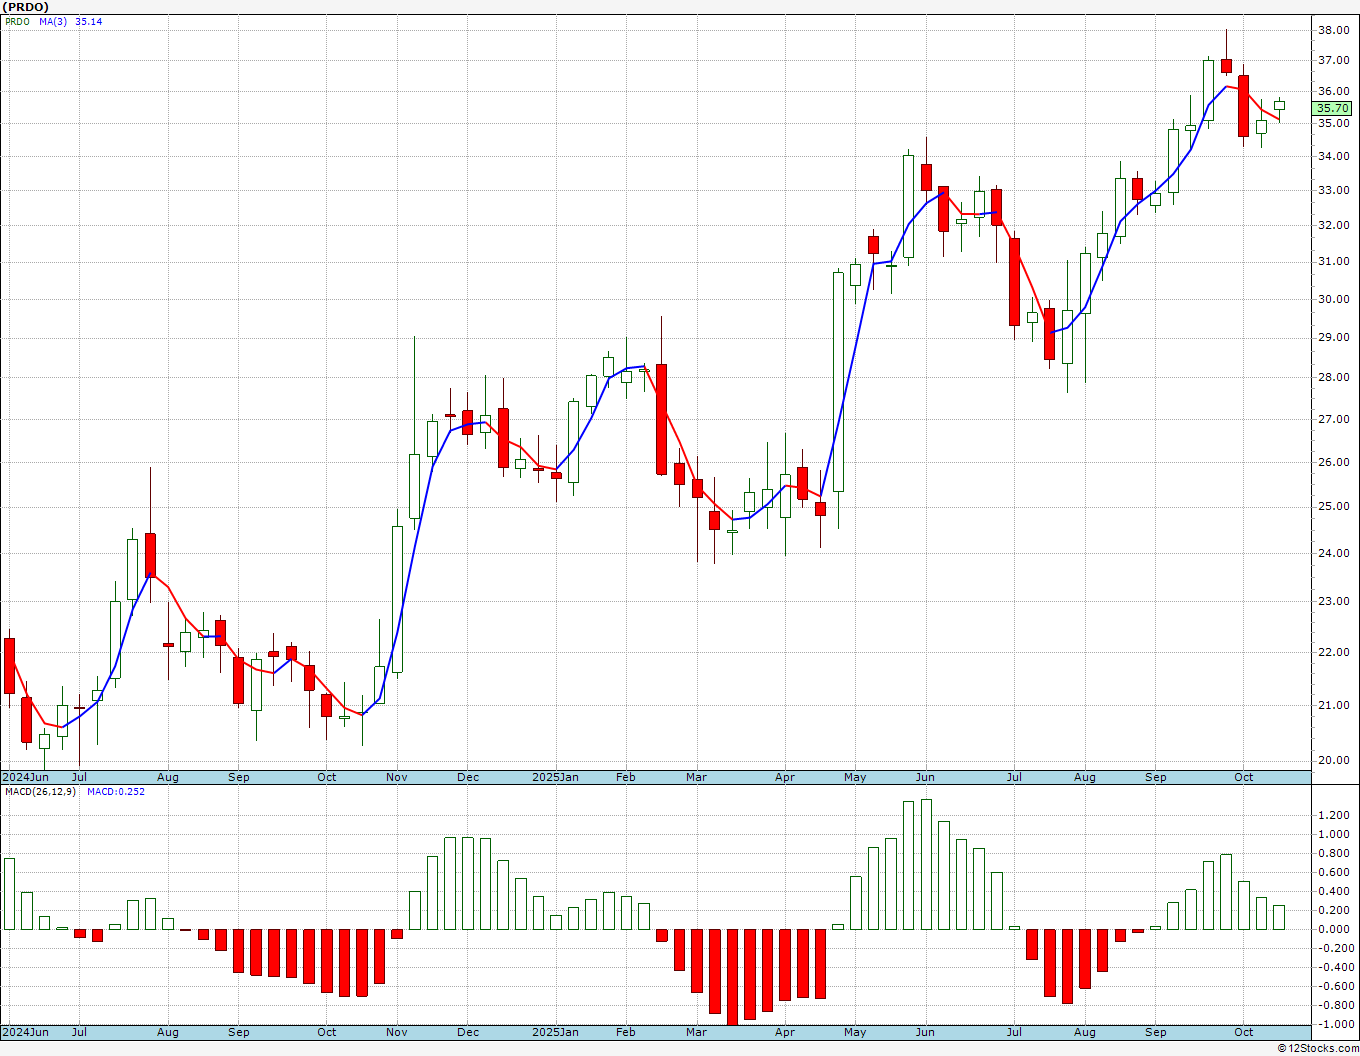Click the 2025Jan marker on price axis
This screenshot has height=1056, width=1360.
coord(555,777)
